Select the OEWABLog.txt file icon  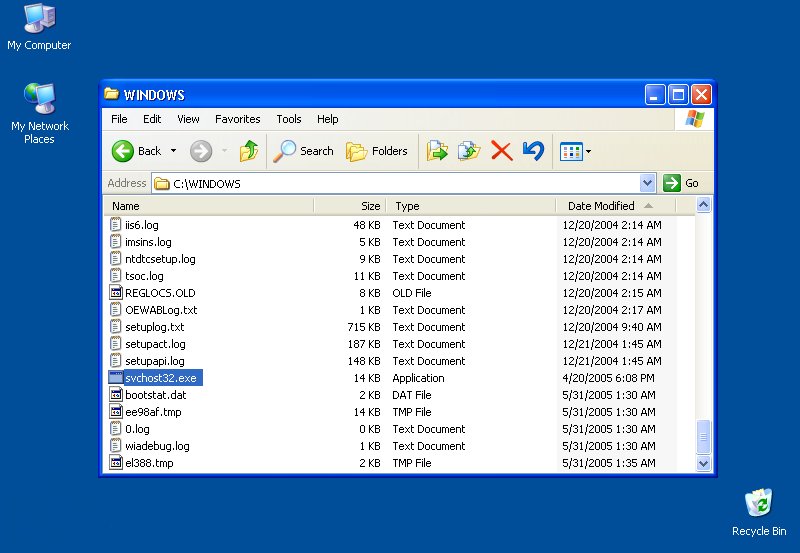pos(116,310)
